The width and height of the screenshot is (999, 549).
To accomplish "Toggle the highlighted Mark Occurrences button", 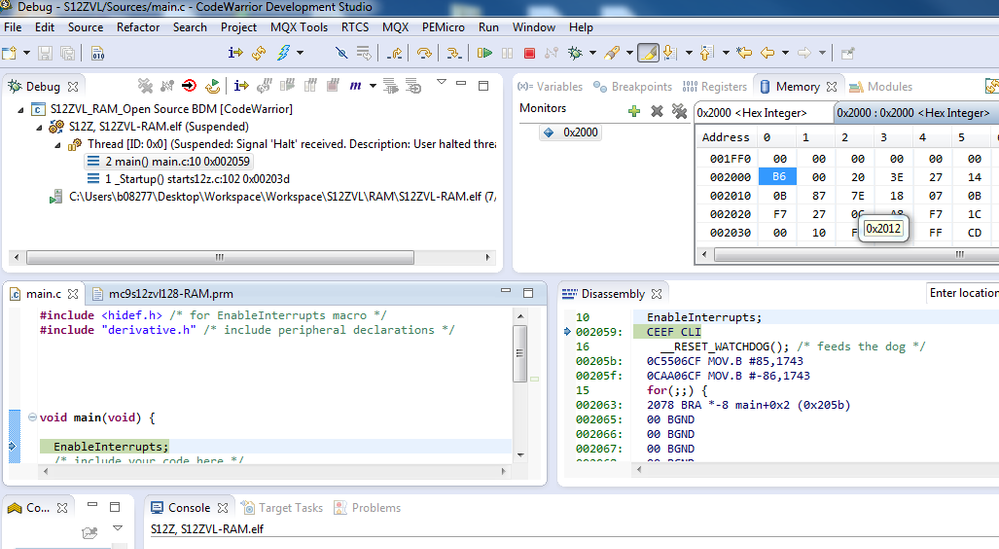I will [x=648, y=53].
